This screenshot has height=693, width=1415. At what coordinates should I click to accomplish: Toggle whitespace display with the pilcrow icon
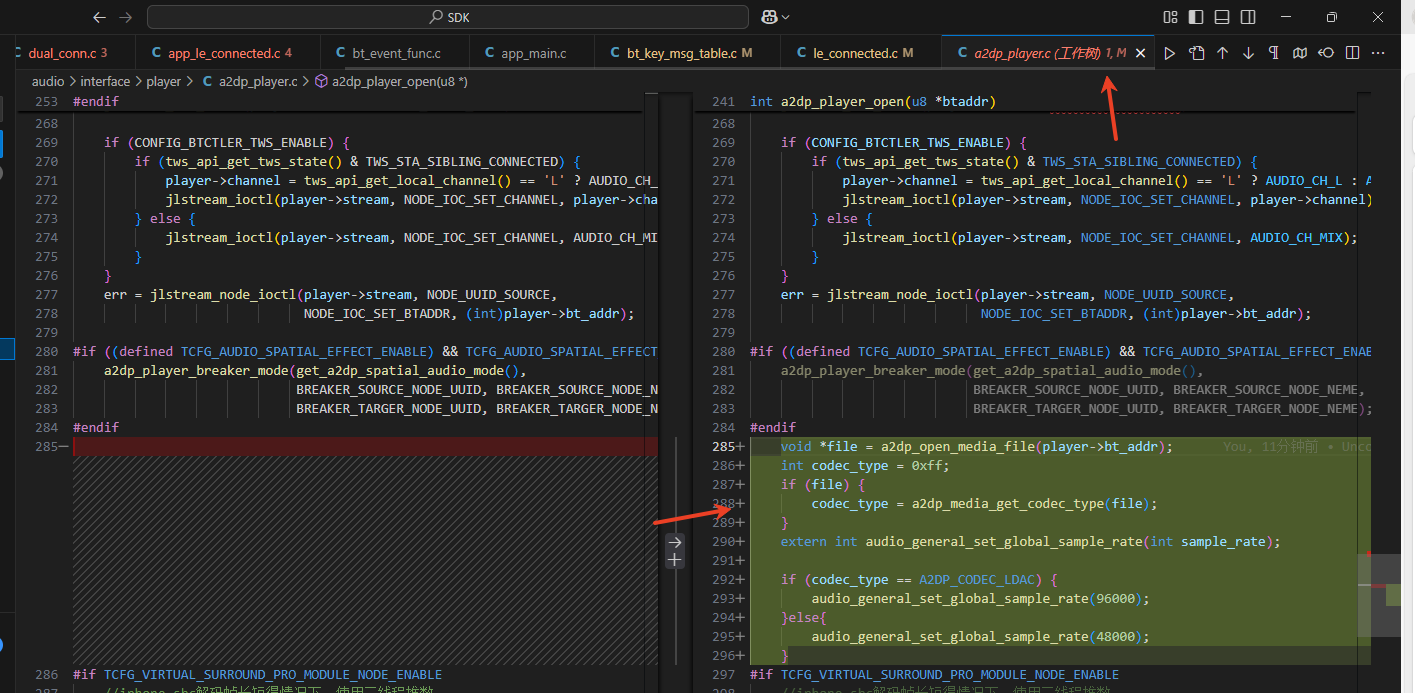1274,53
